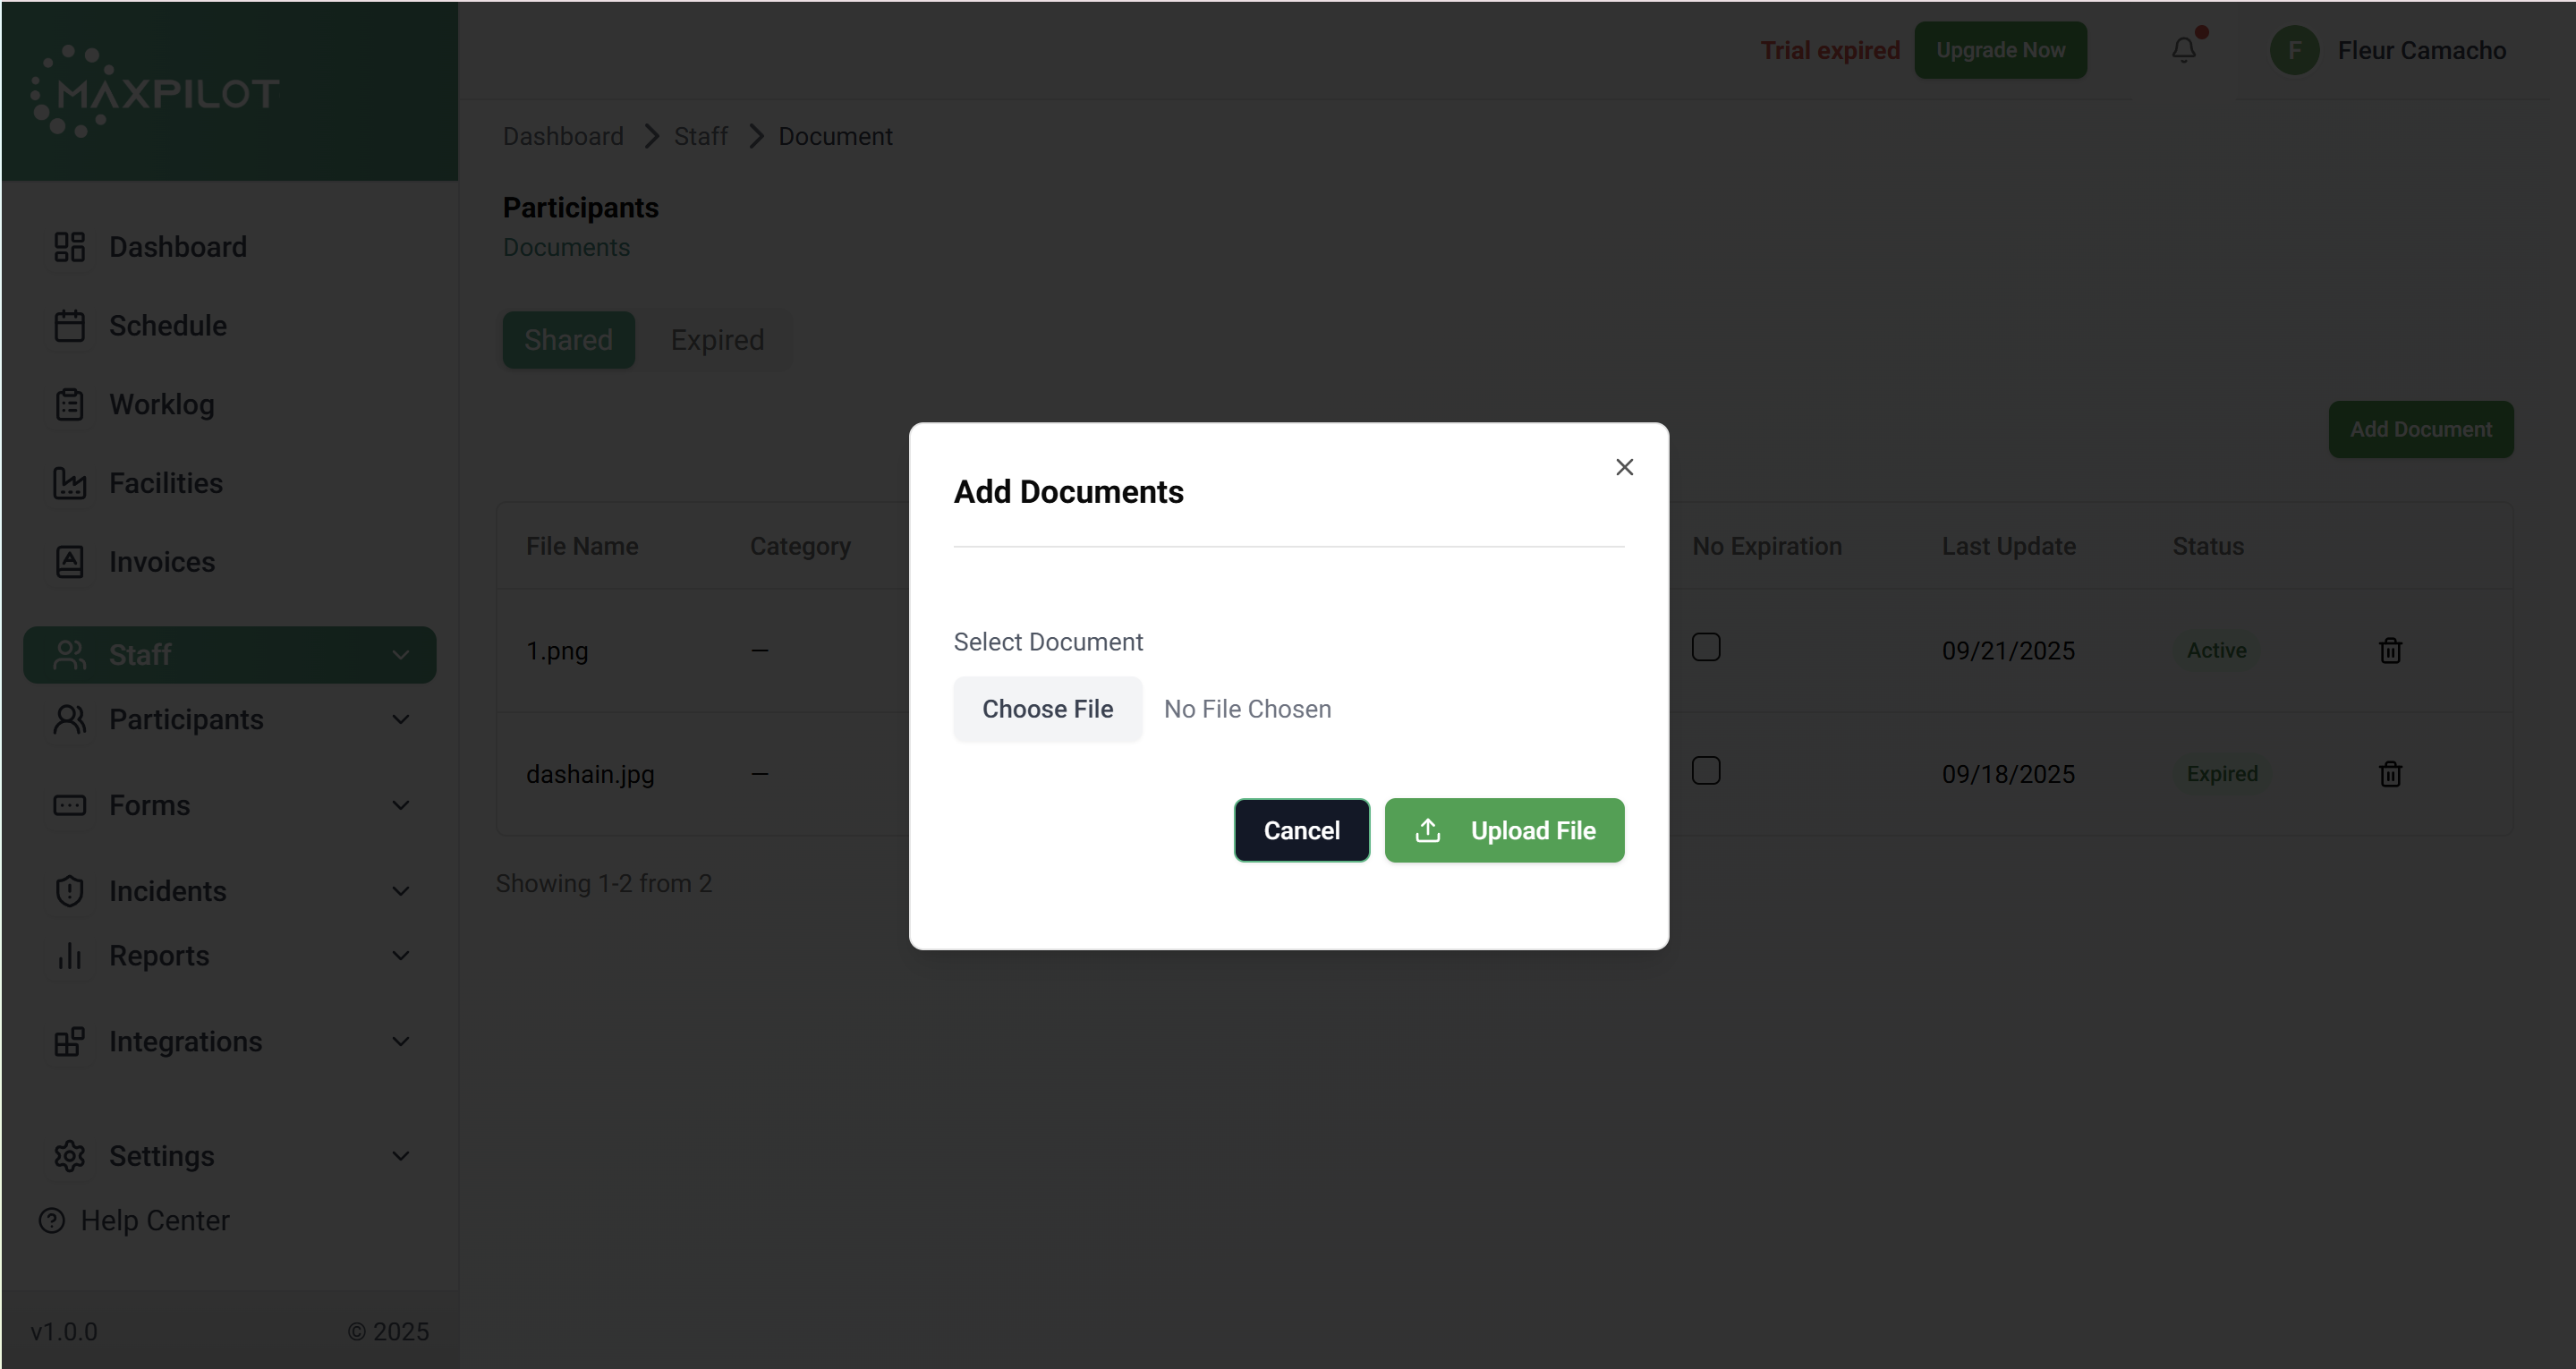
Task: Delete the 1.png document via trash icon
Action: point(2390,650)
